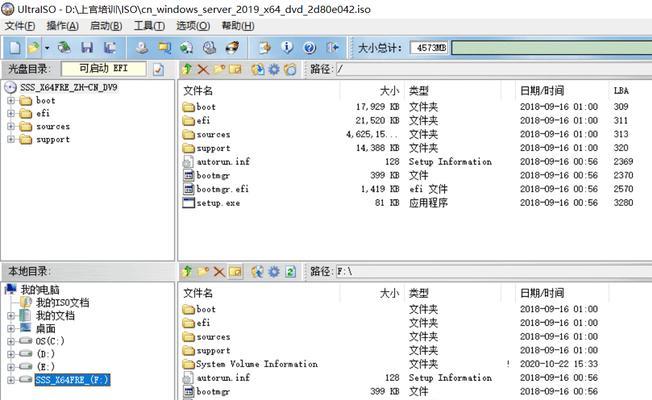The height and width of the screenshot is (400, 652).
Task: Click the Open ISO file icon
Action: 33,47
